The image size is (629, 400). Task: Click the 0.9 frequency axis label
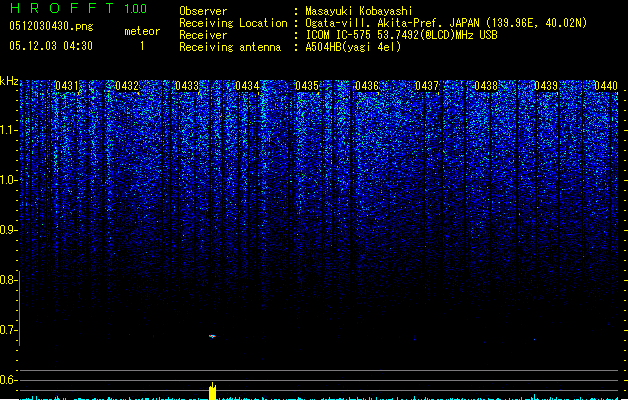[x=8, y=230]
